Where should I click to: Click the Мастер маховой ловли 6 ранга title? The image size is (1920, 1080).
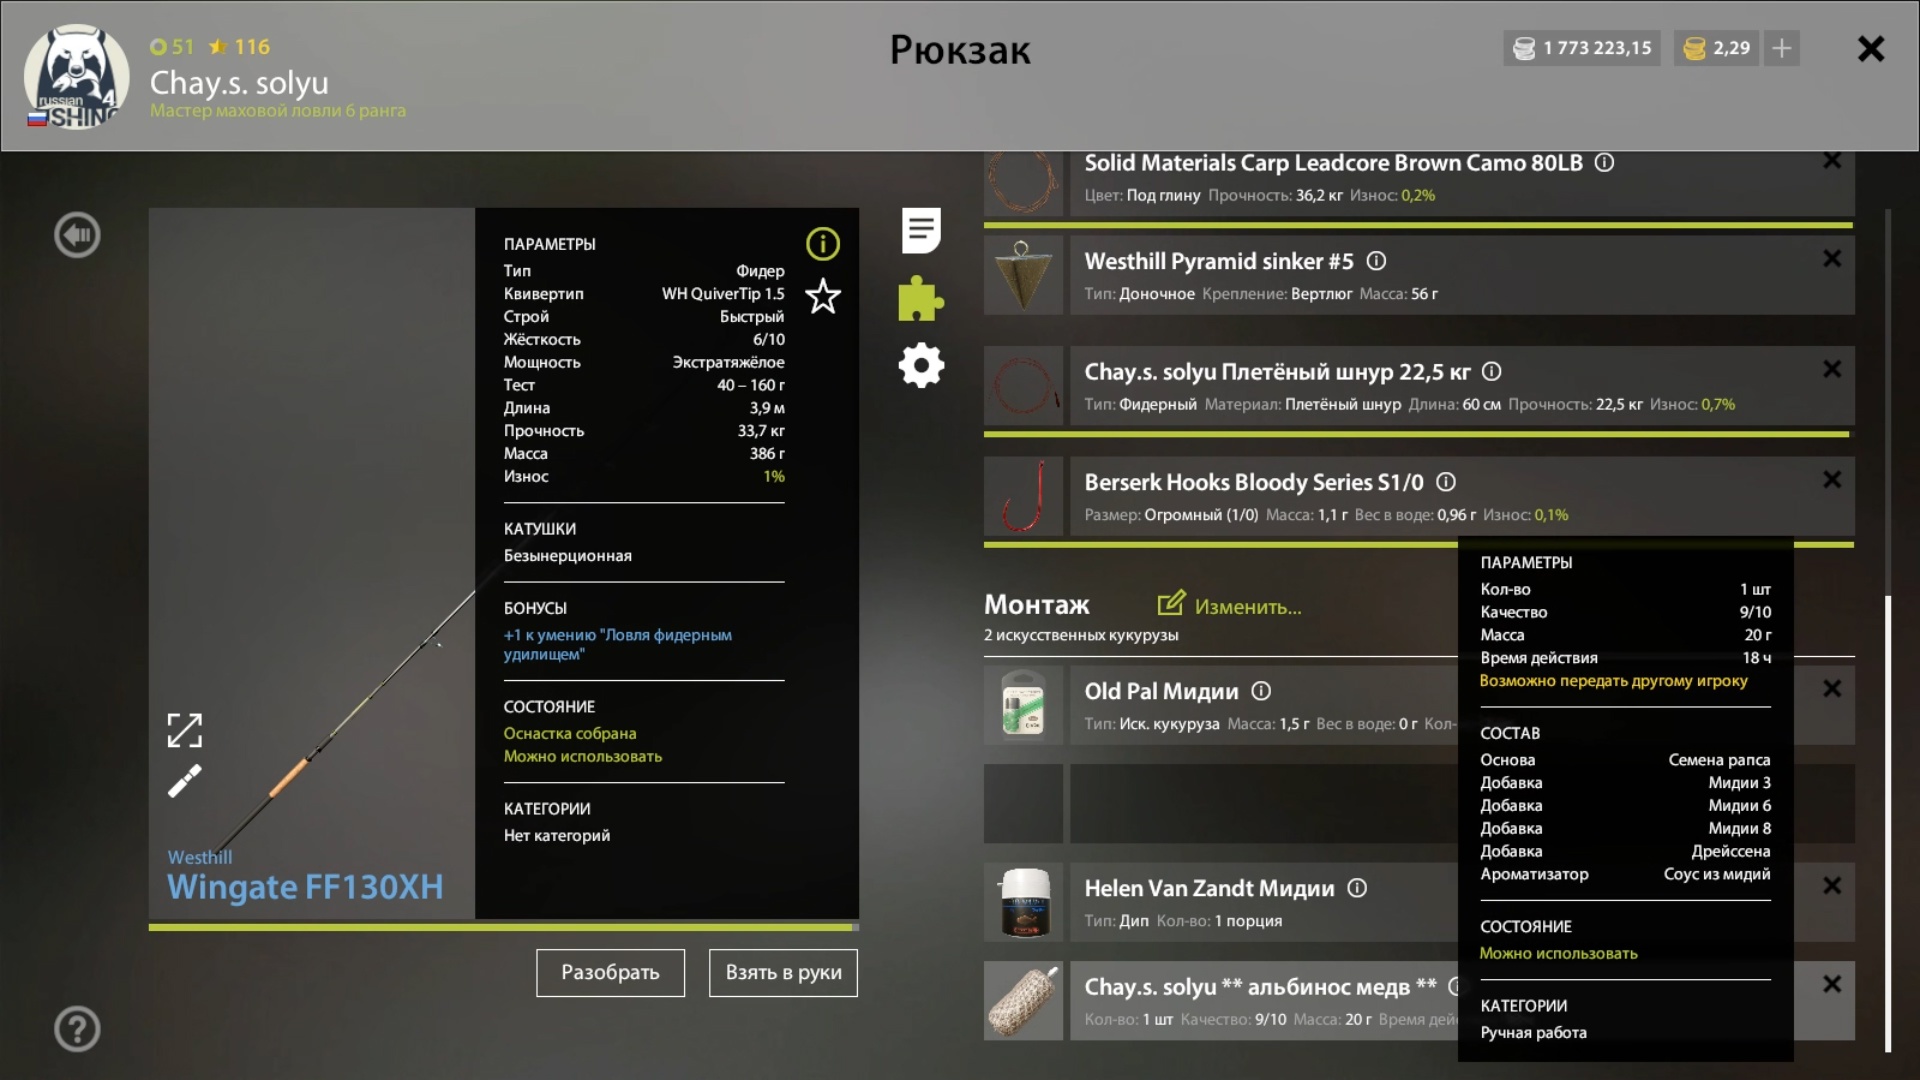[x=278, y=110]
